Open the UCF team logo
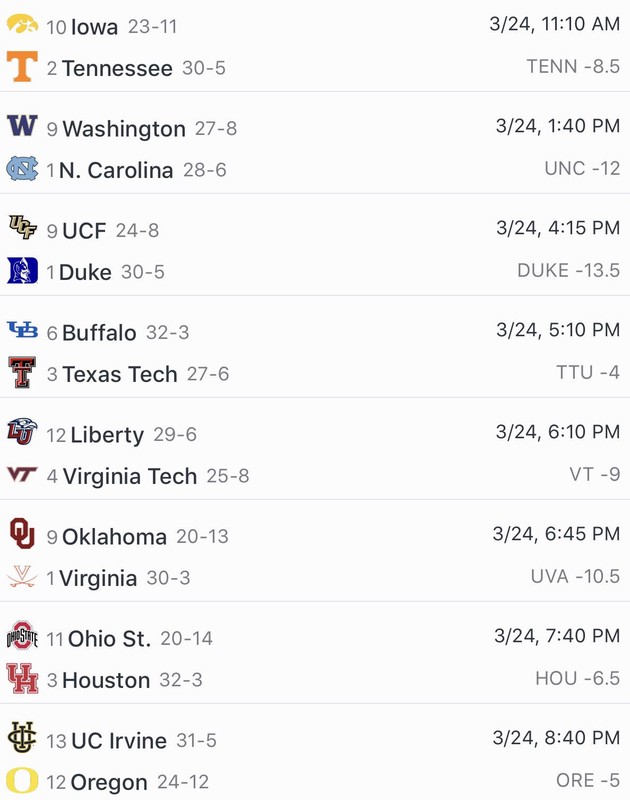Image resolution: width=630 pixels, height=800 pixels. 22,227
